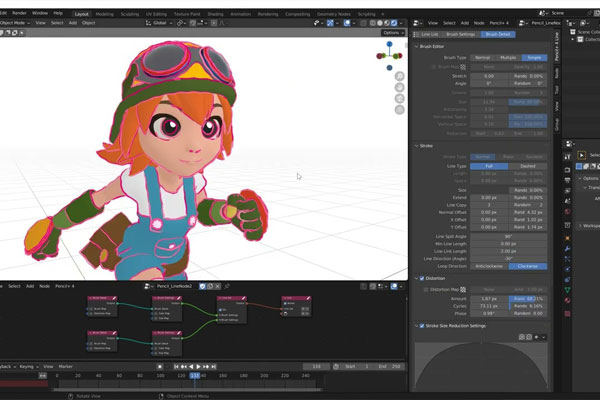The image size is (600, 400).
Task: Select rendered viewport shading sphere
Action: coord(394,23)
